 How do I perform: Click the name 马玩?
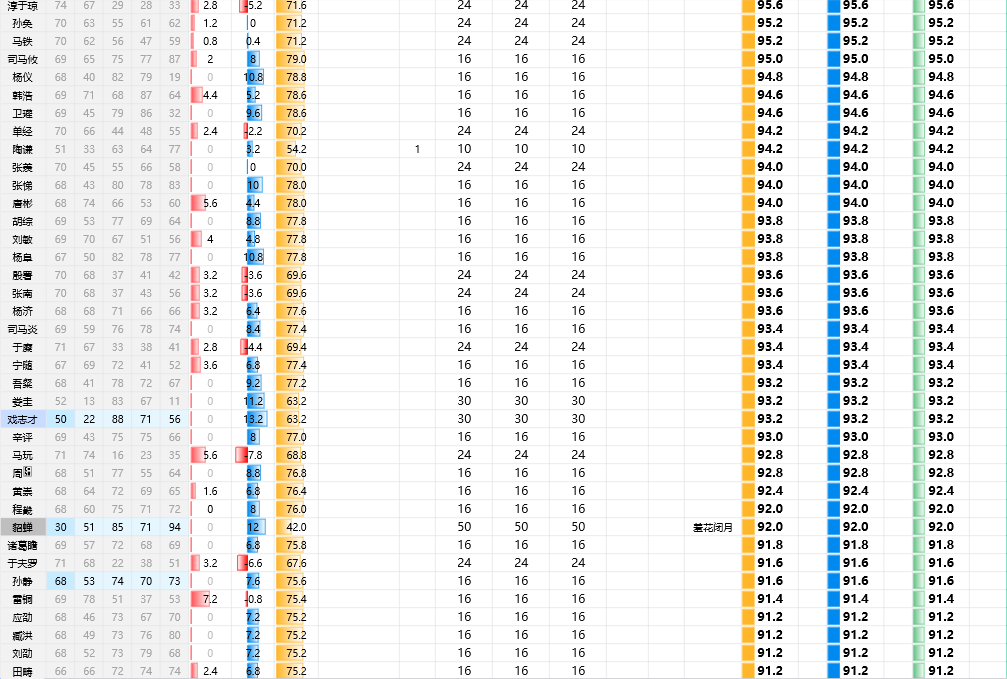pos(22,455)
